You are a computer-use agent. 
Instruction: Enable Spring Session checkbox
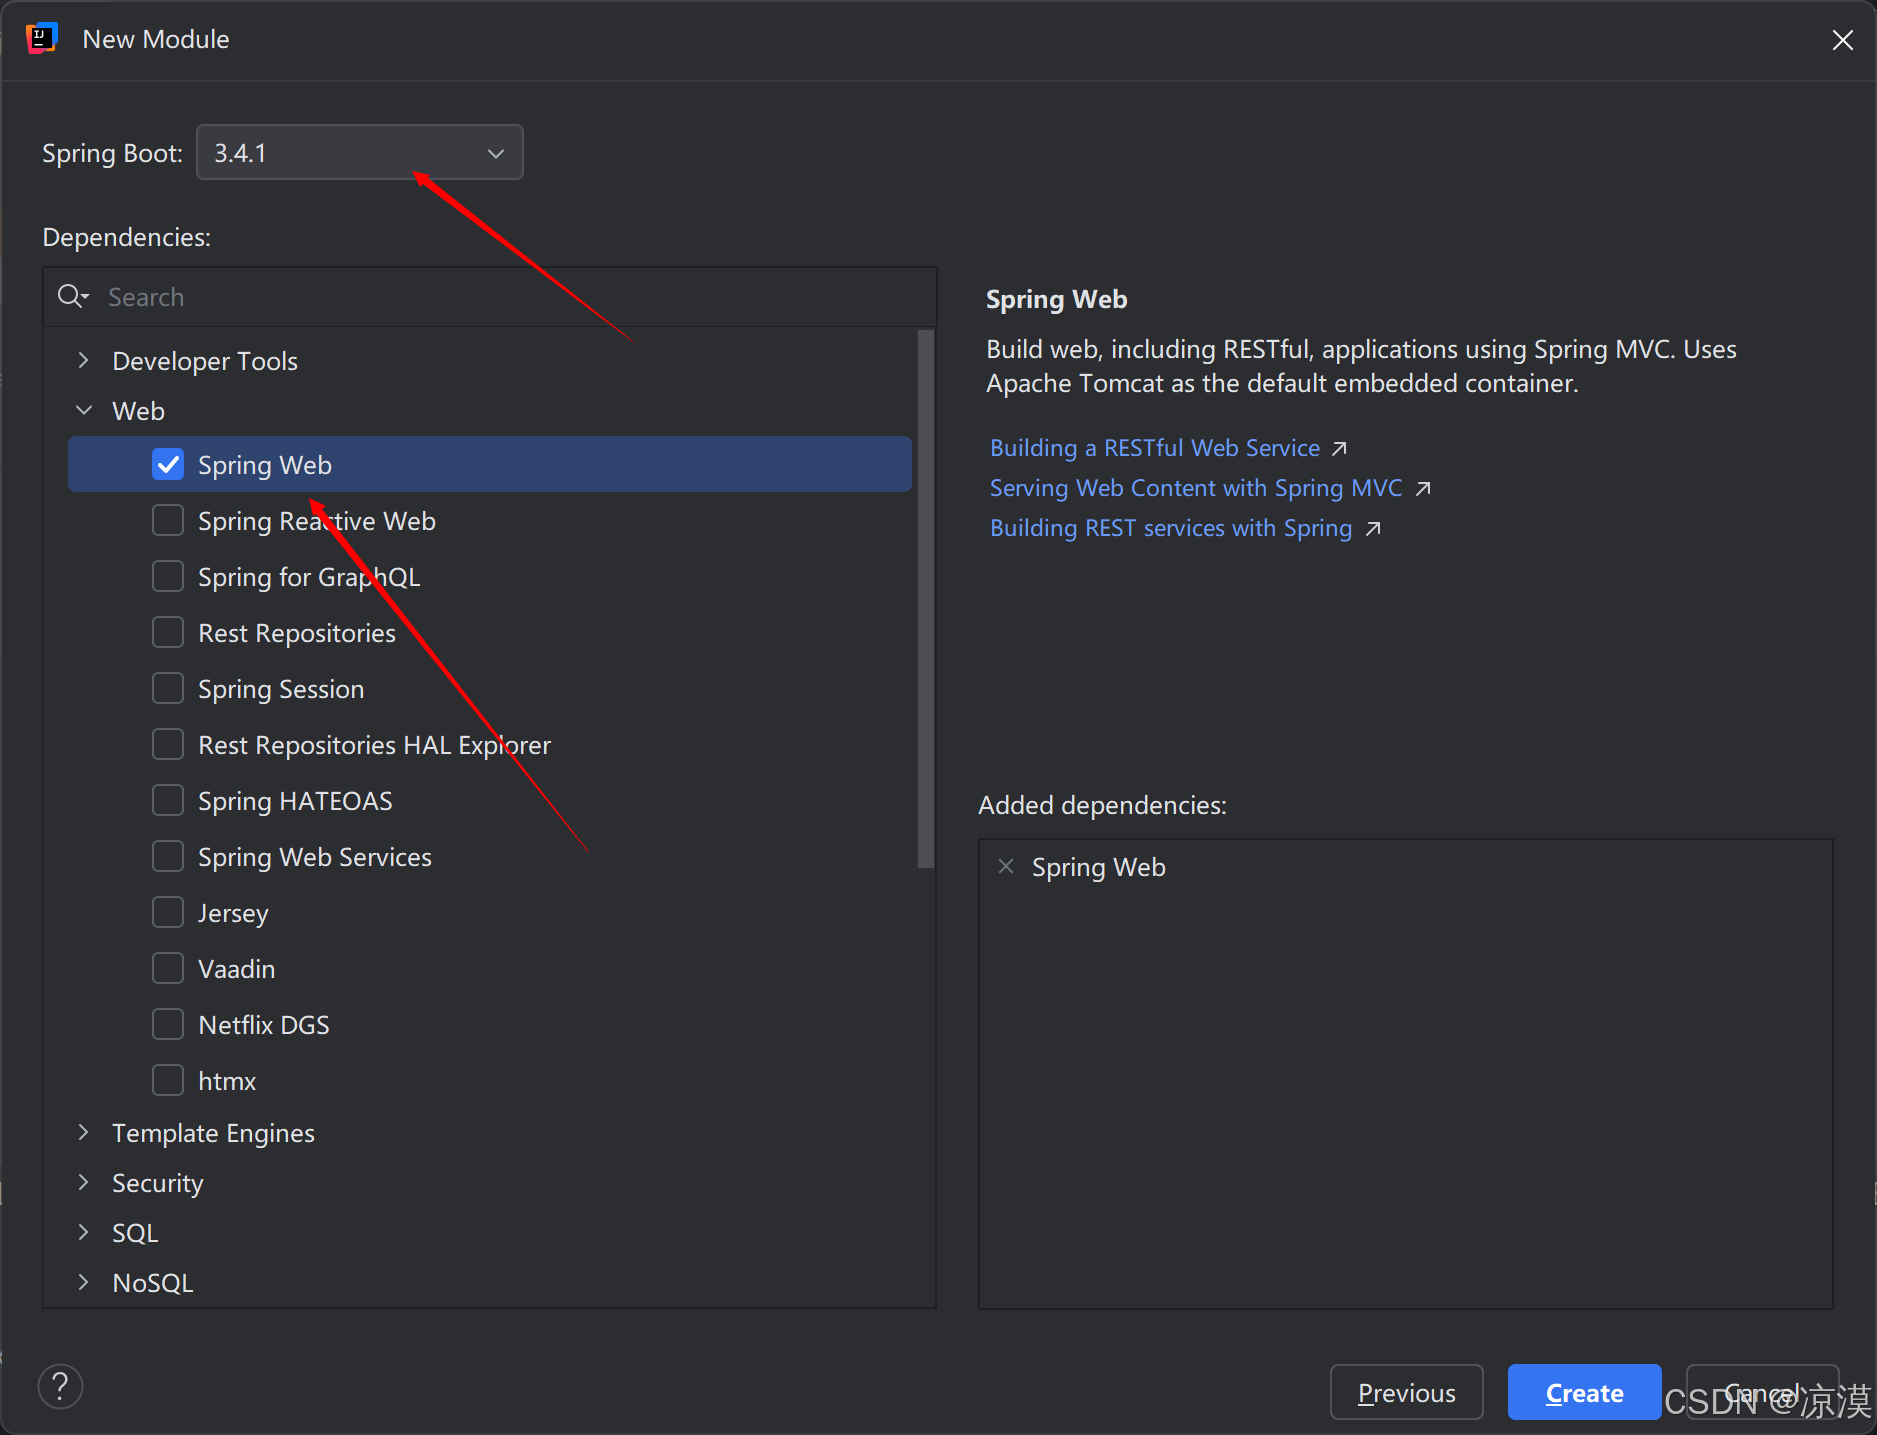168,688
